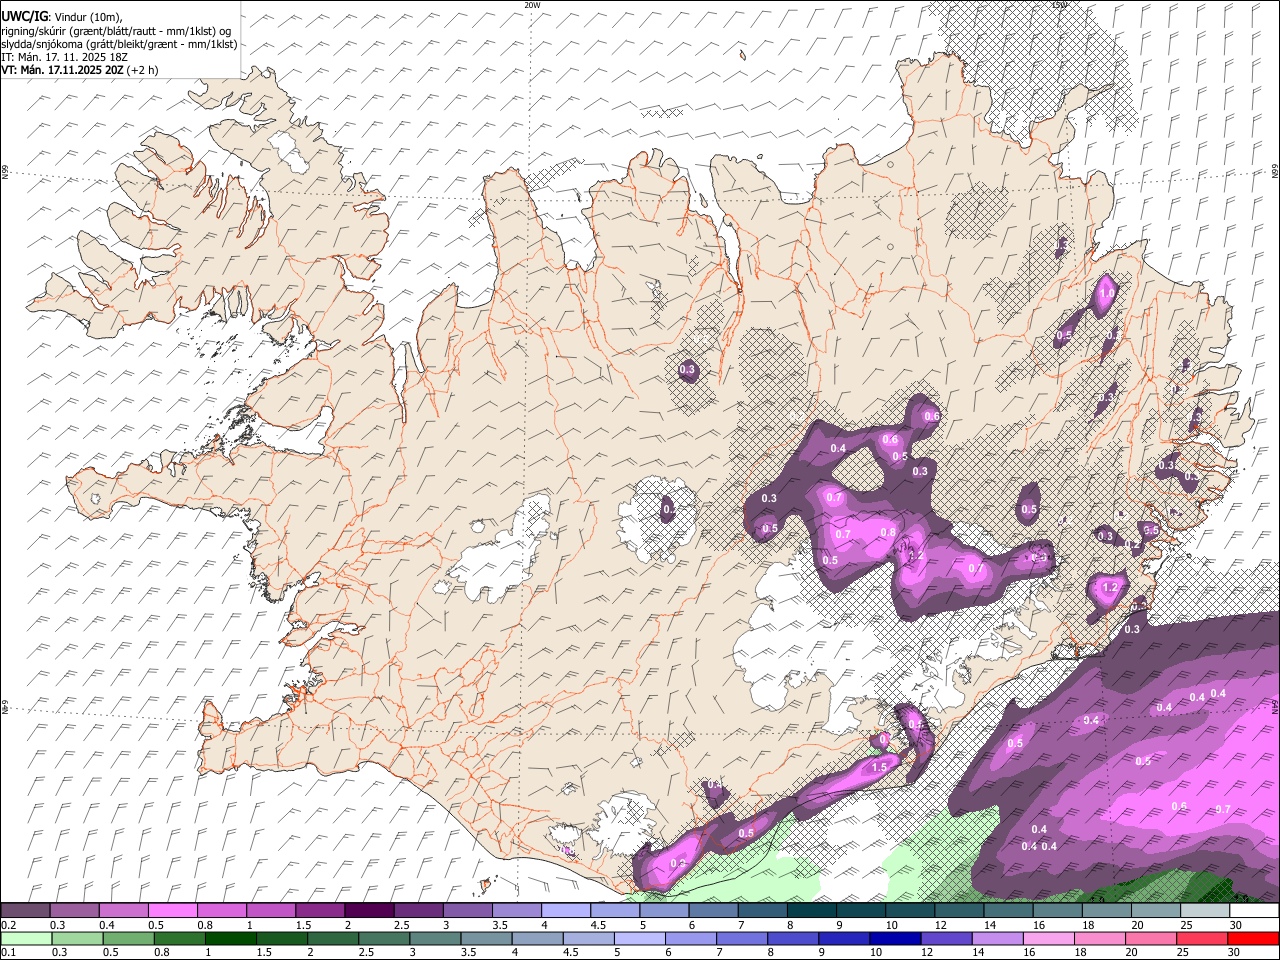
Task: Click the dark teal swatch labeled 9 in snow legend
Action: point(860,910)
